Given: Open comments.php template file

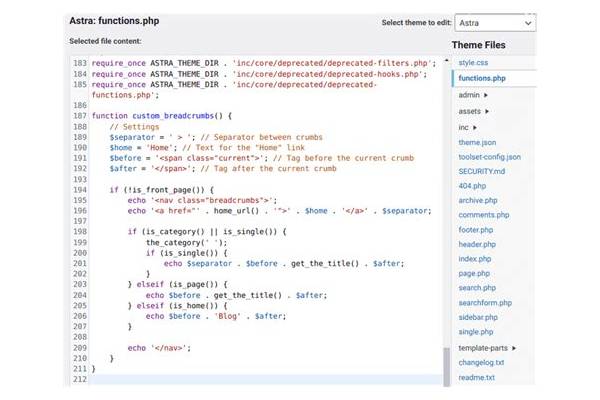Looking at the screenshot, I should [484, 215].
